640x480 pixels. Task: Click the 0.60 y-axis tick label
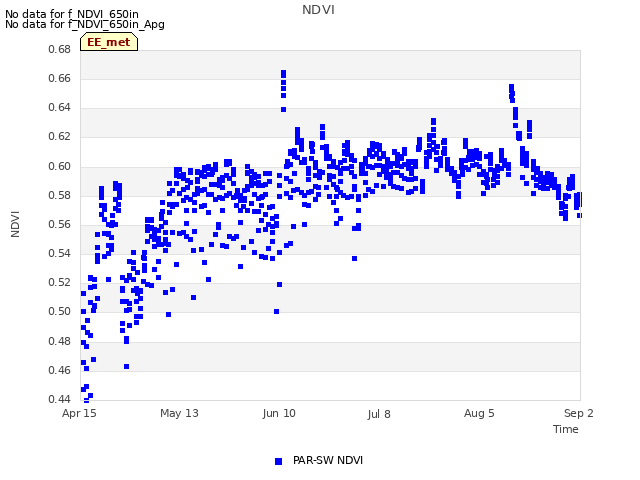(x=60, y=167)
